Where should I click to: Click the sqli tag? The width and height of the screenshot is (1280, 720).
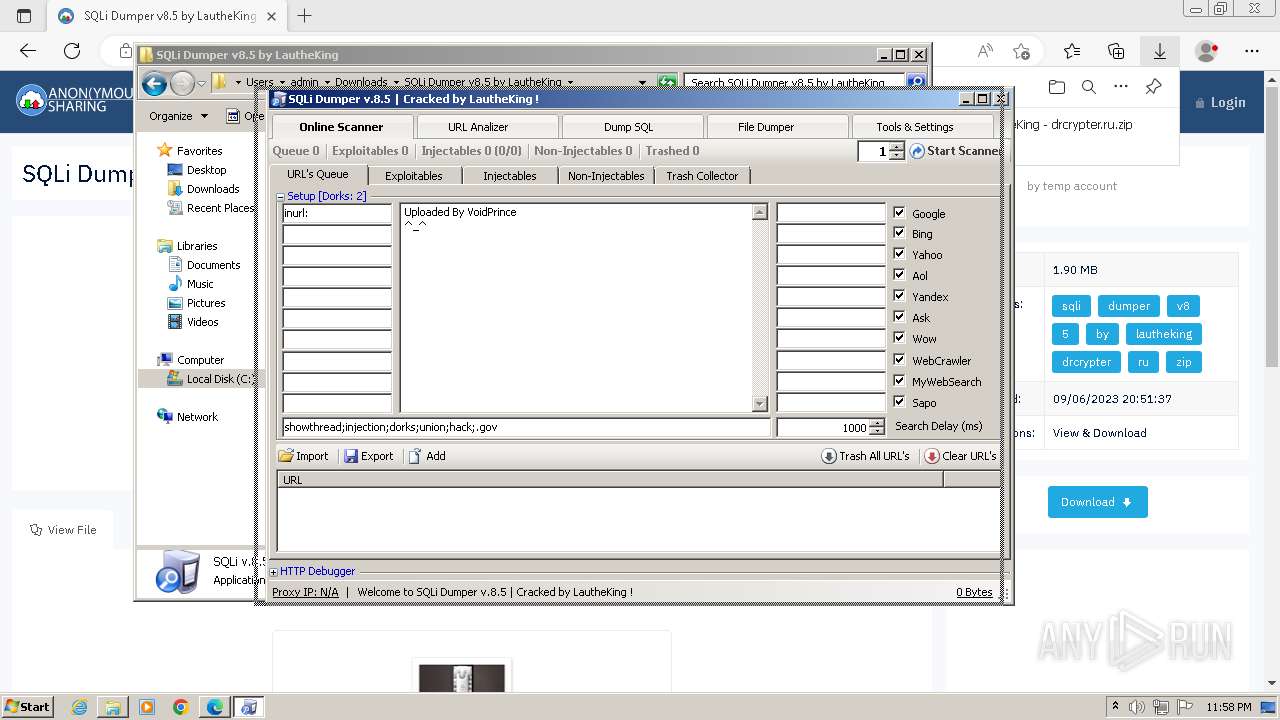pos(1071,306)
